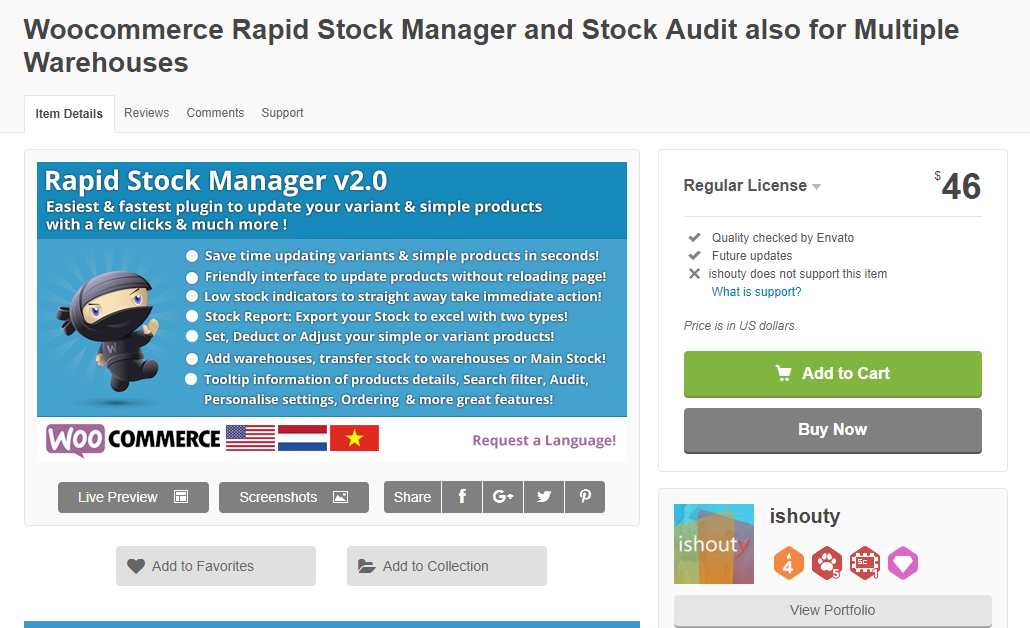This screenshot has height=628, width=1030.
Task: Click the 'Rapid Stock Manager v2.0' banner heading
Action: (216, 181)
